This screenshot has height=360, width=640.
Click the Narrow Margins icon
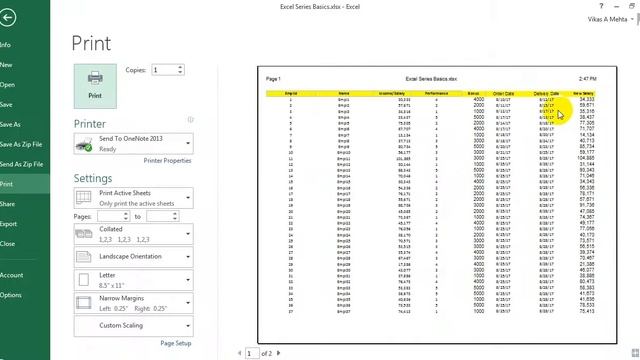84,303
